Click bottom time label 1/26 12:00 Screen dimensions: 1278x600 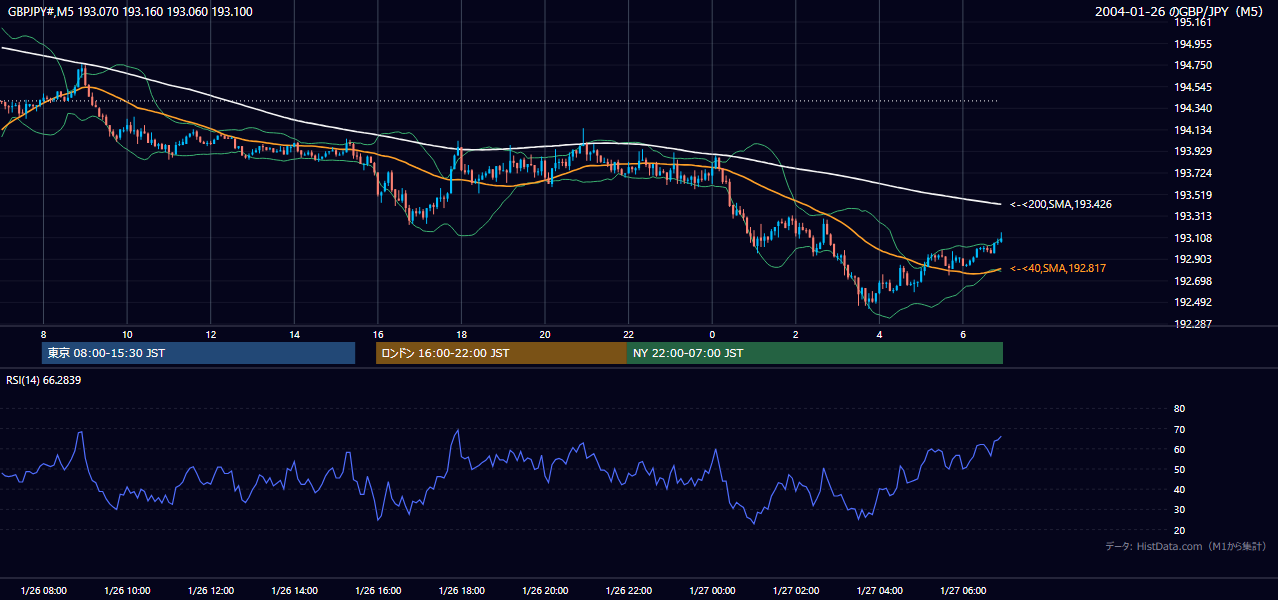(210, 590)
